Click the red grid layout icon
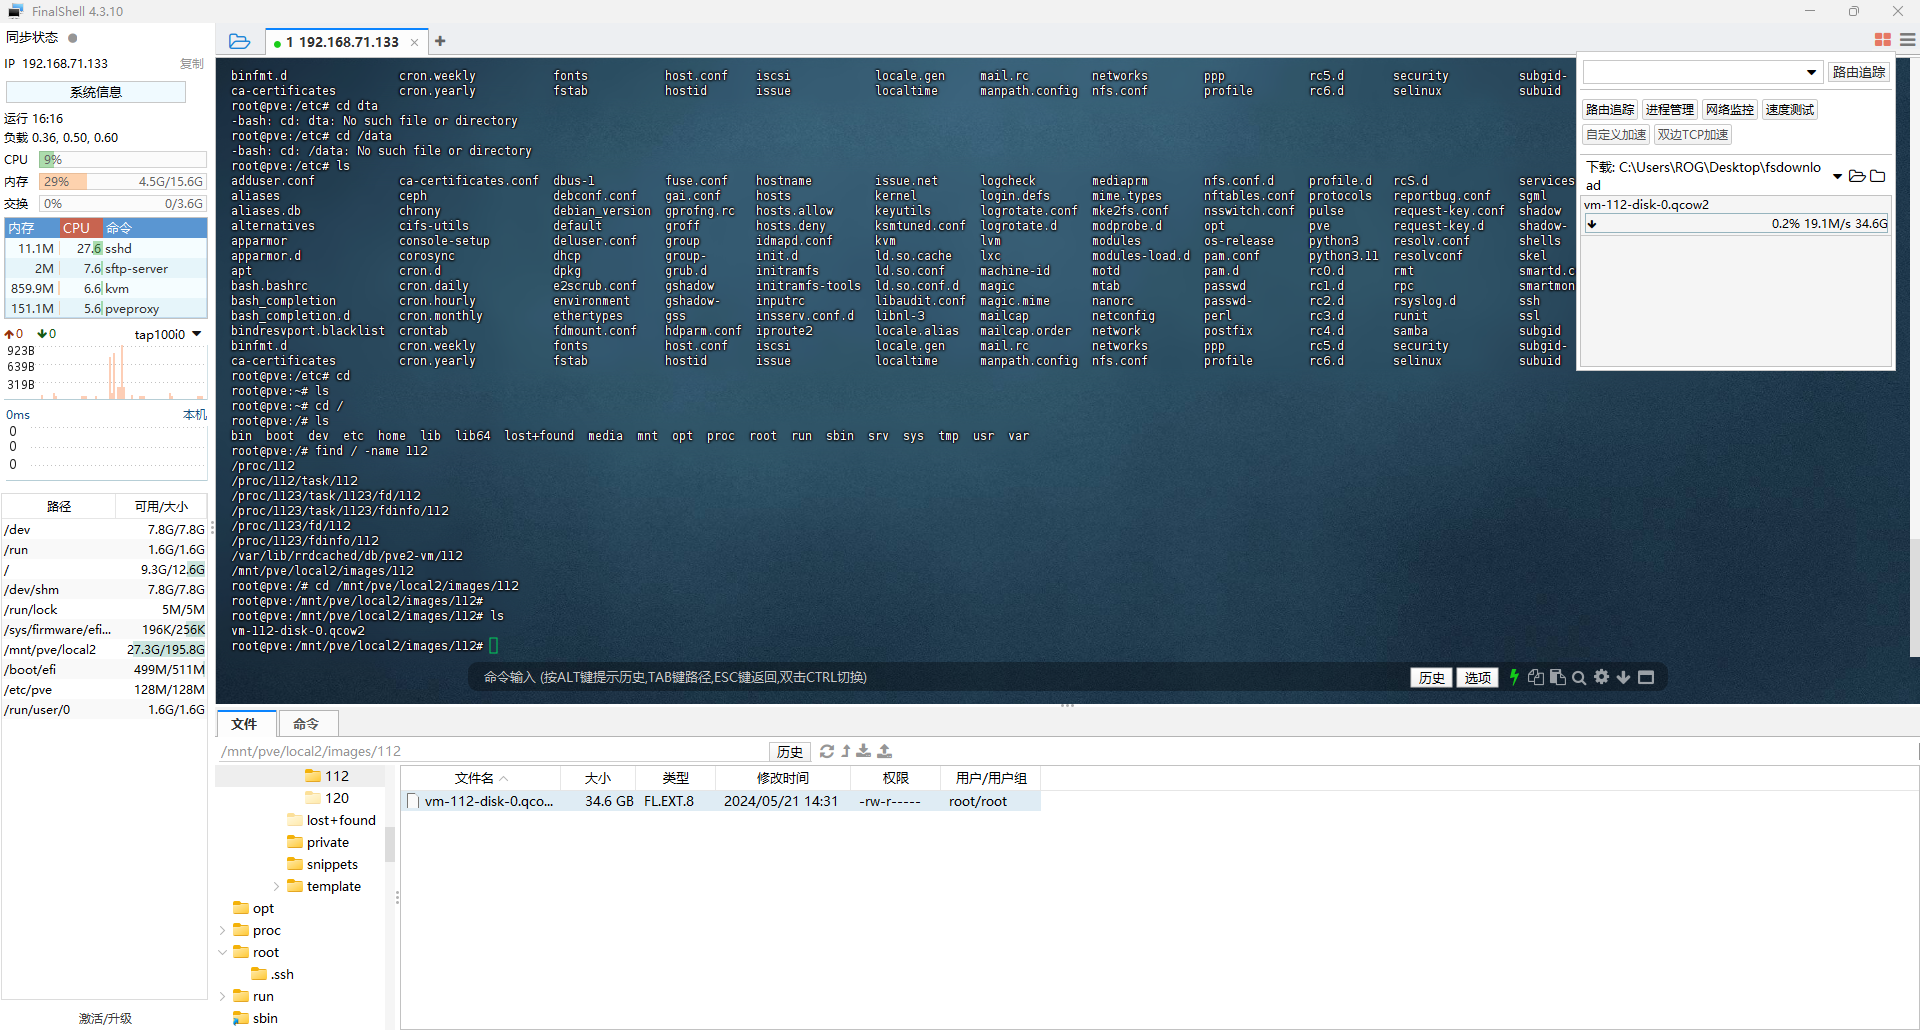 (x=1882, y=40)
